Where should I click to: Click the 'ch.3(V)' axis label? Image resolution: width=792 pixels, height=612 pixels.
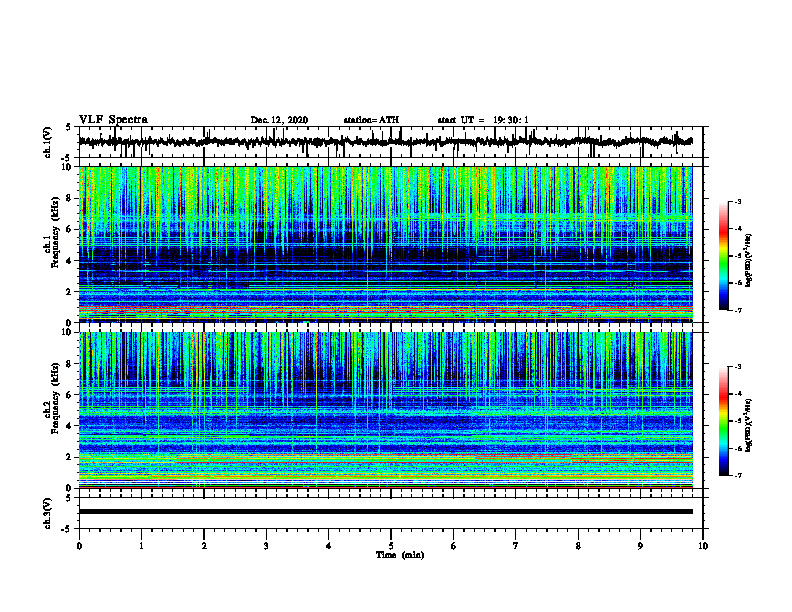point(48,513)
